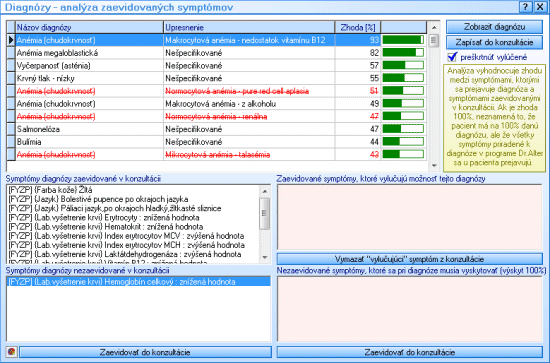Viewport: 550px width, 363px height.
Task: Click match progress bar of Salmonelóza row
Action: [403, 129]
